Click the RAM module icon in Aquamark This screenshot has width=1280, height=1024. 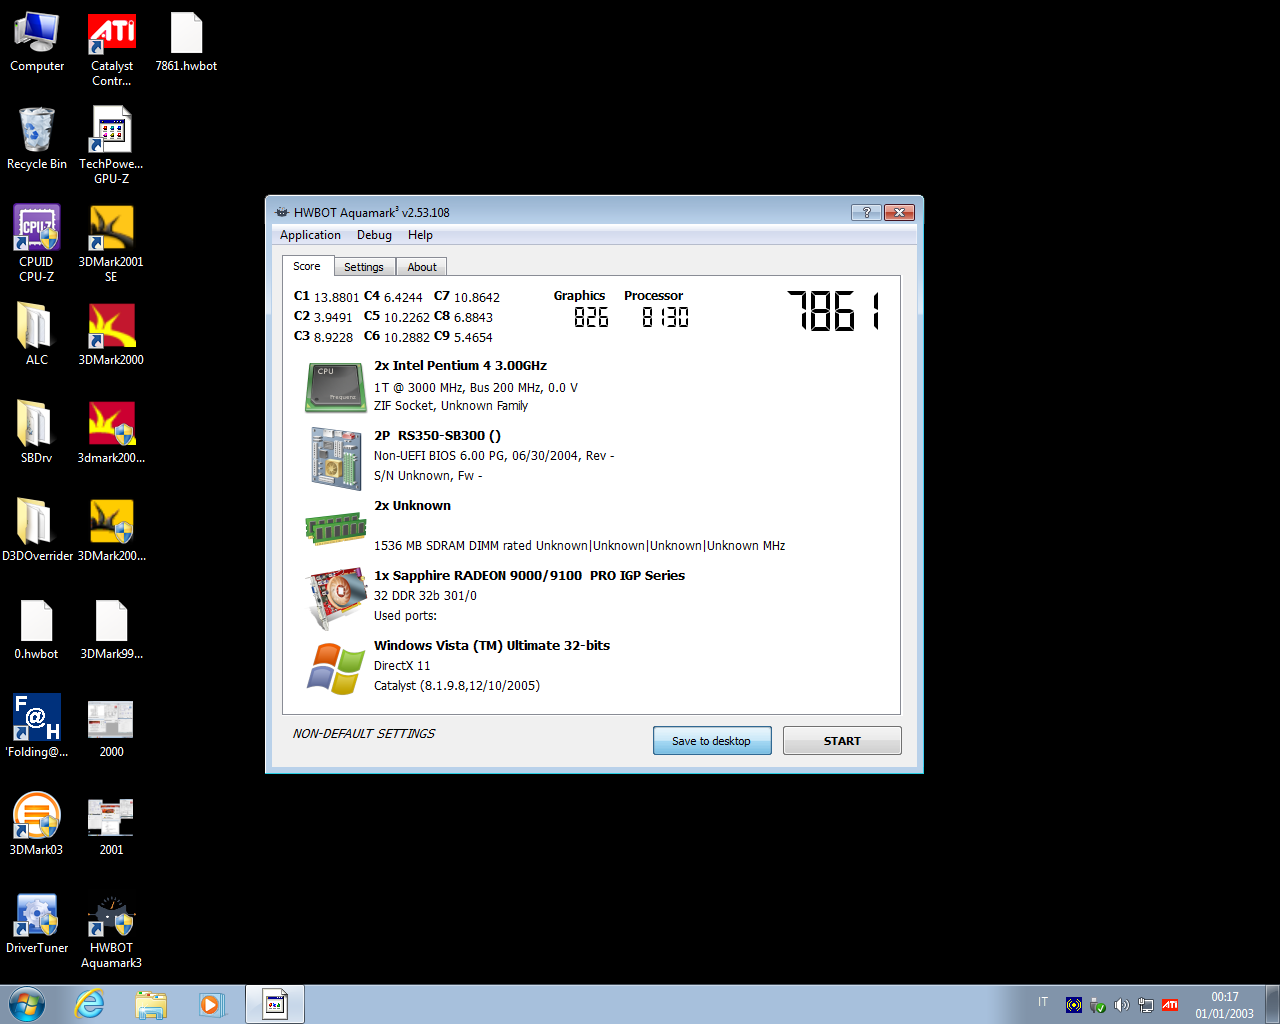[336, 528]
